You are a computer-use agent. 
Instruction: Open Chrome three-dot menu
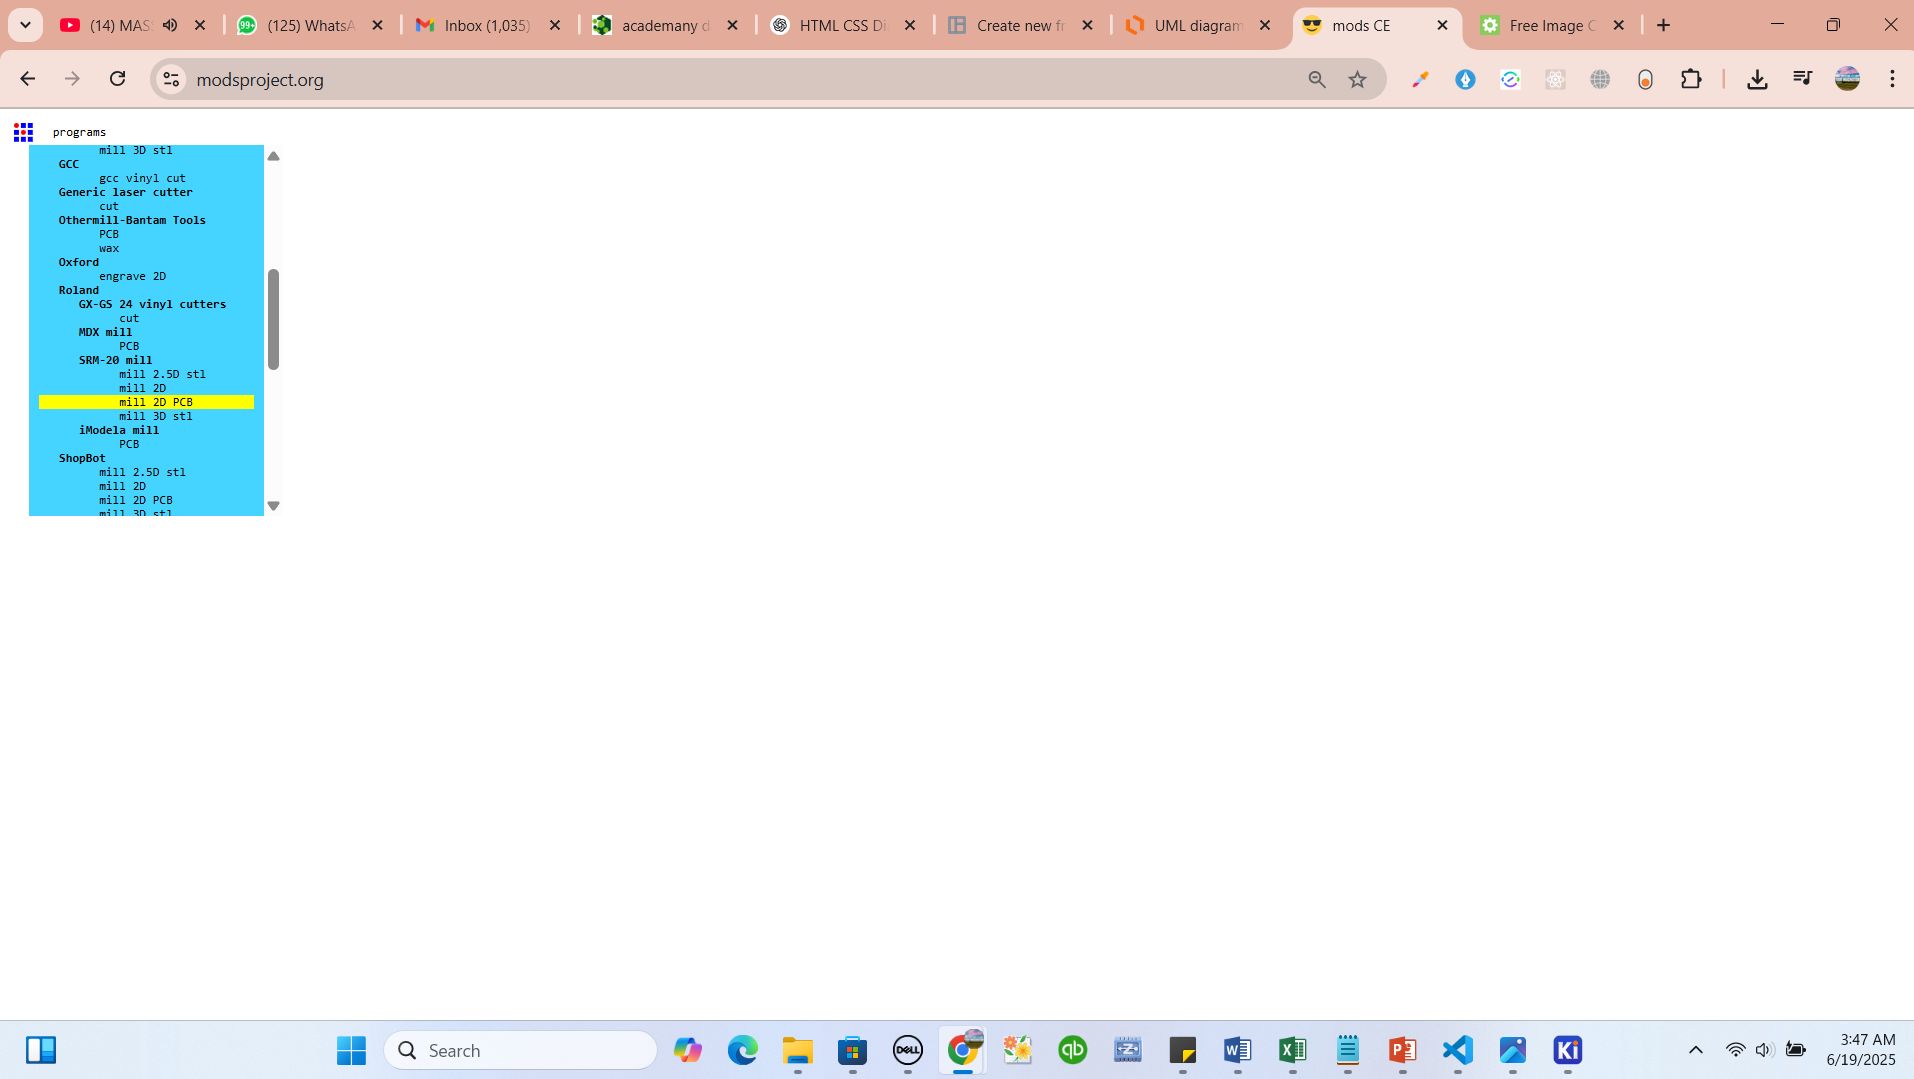tap(1892, 79)
